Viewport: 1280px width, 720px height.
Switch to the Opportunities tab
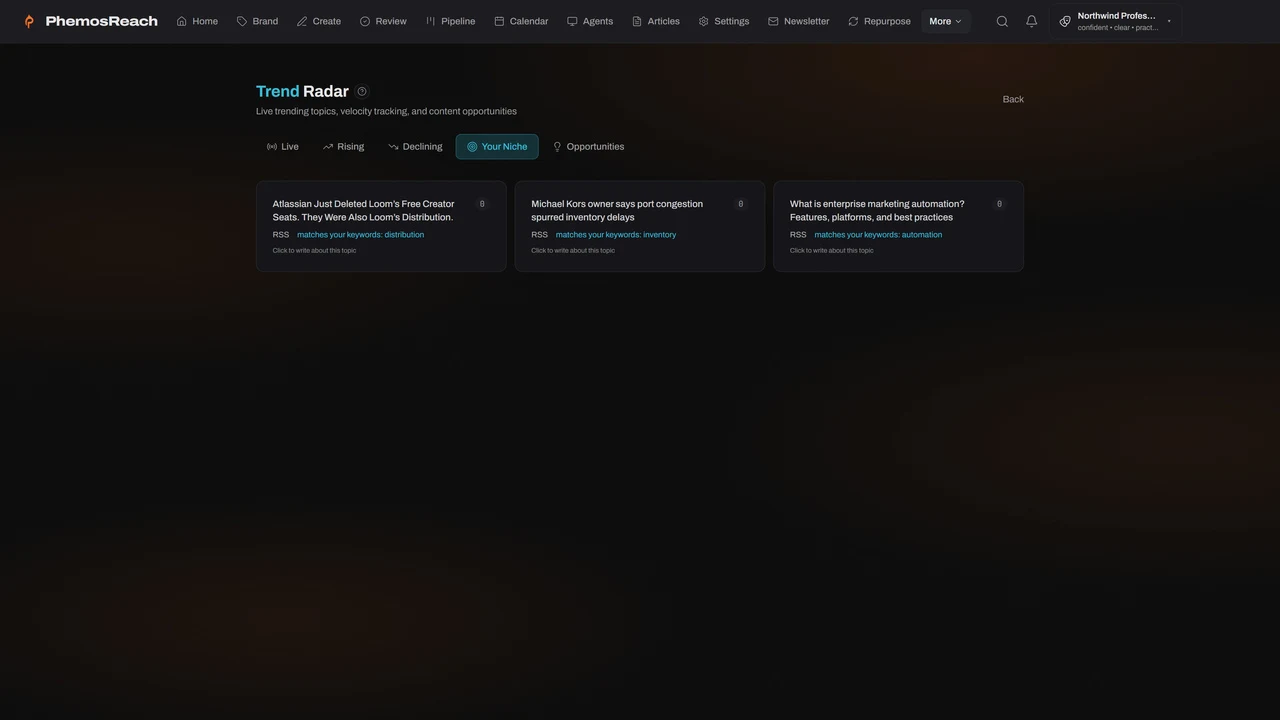(x=588, y=147)
